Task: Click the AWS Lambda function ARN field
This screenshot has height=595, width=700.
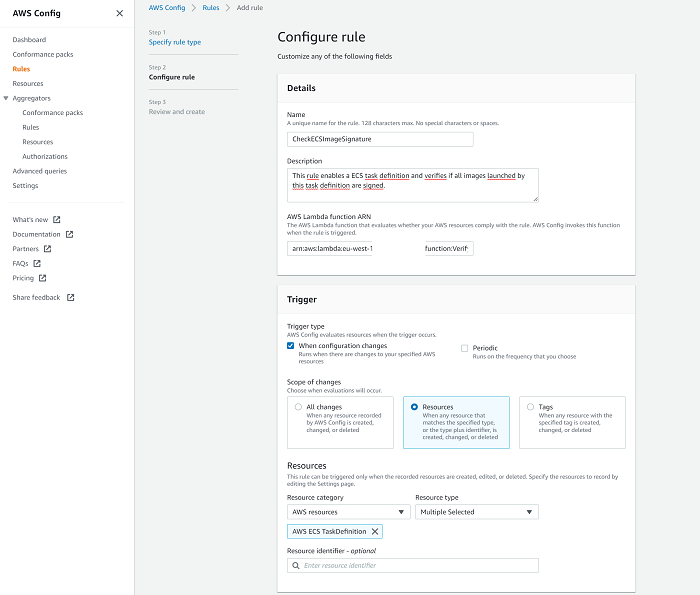Action: 380,249
